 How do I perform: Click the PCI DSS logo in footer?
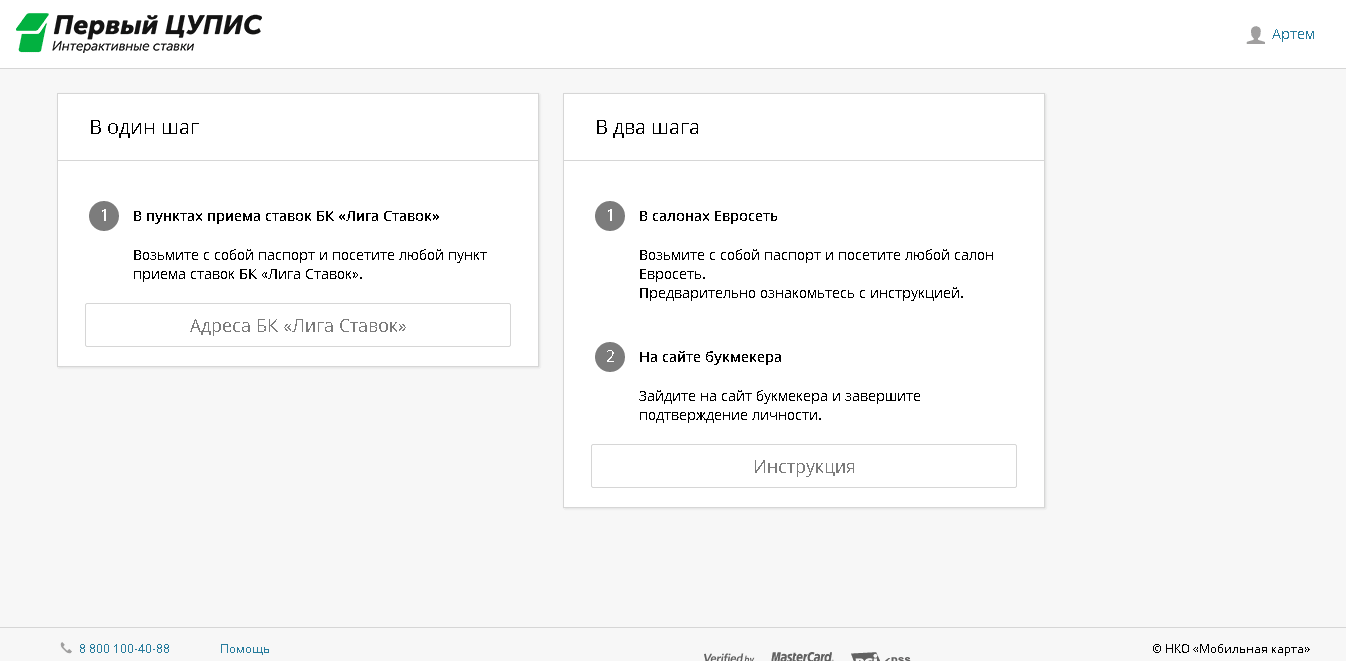(x=880, y=657)
